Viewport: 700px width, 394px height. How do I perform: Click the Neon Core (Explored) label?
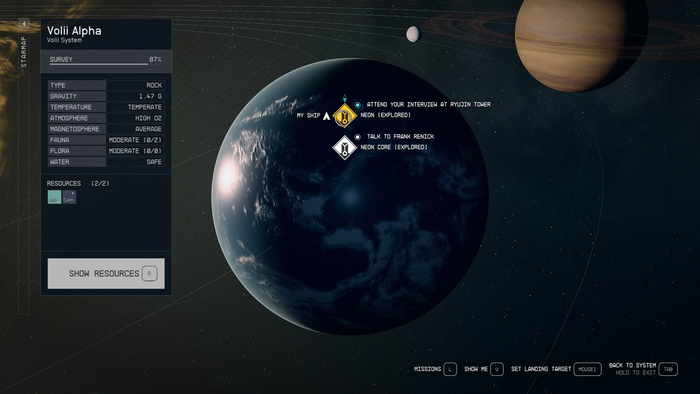point(394,147)
